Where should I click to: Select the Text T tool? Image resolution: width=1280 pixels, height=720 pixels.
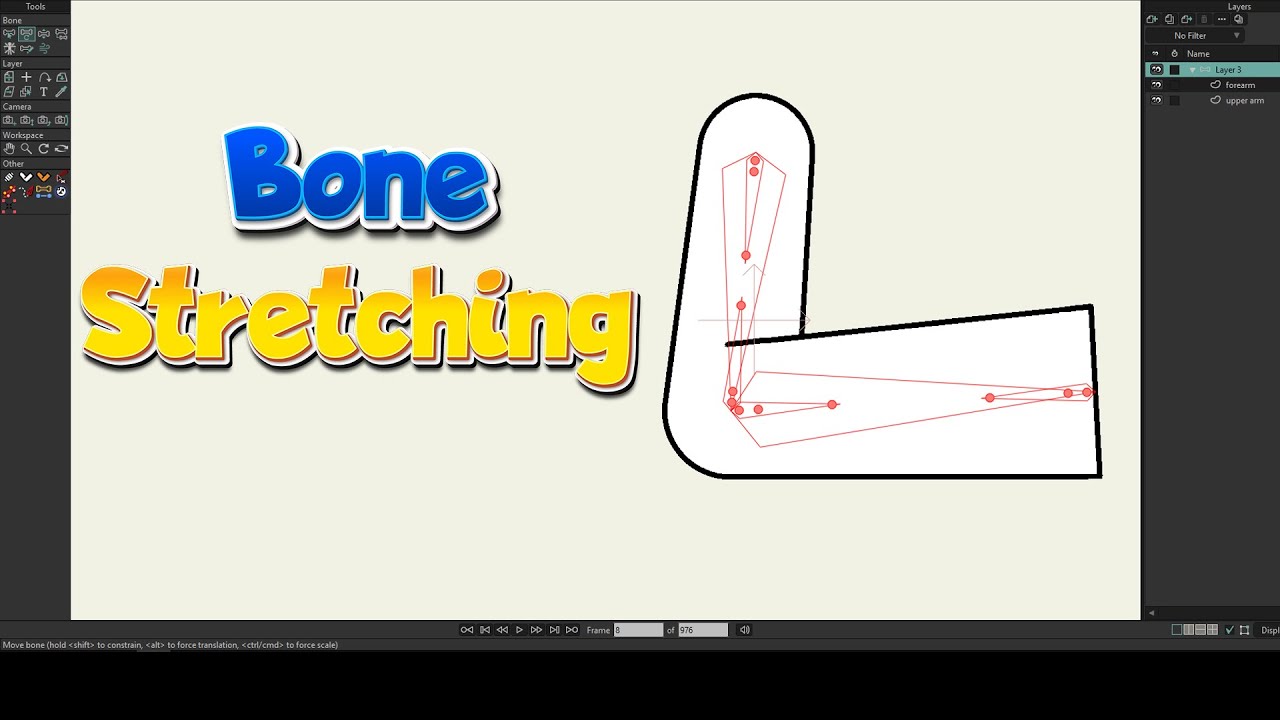[x=44, y=91]
